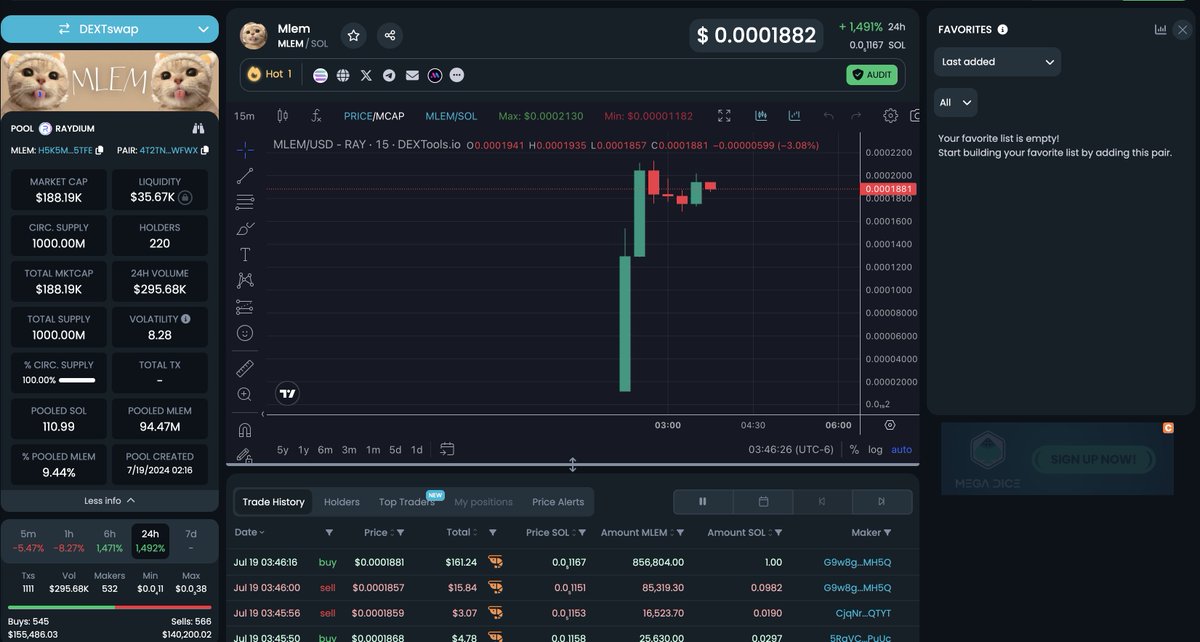1200x642 pixels.
Task: Open the token's Telegram link
Action: coord(389,75)
